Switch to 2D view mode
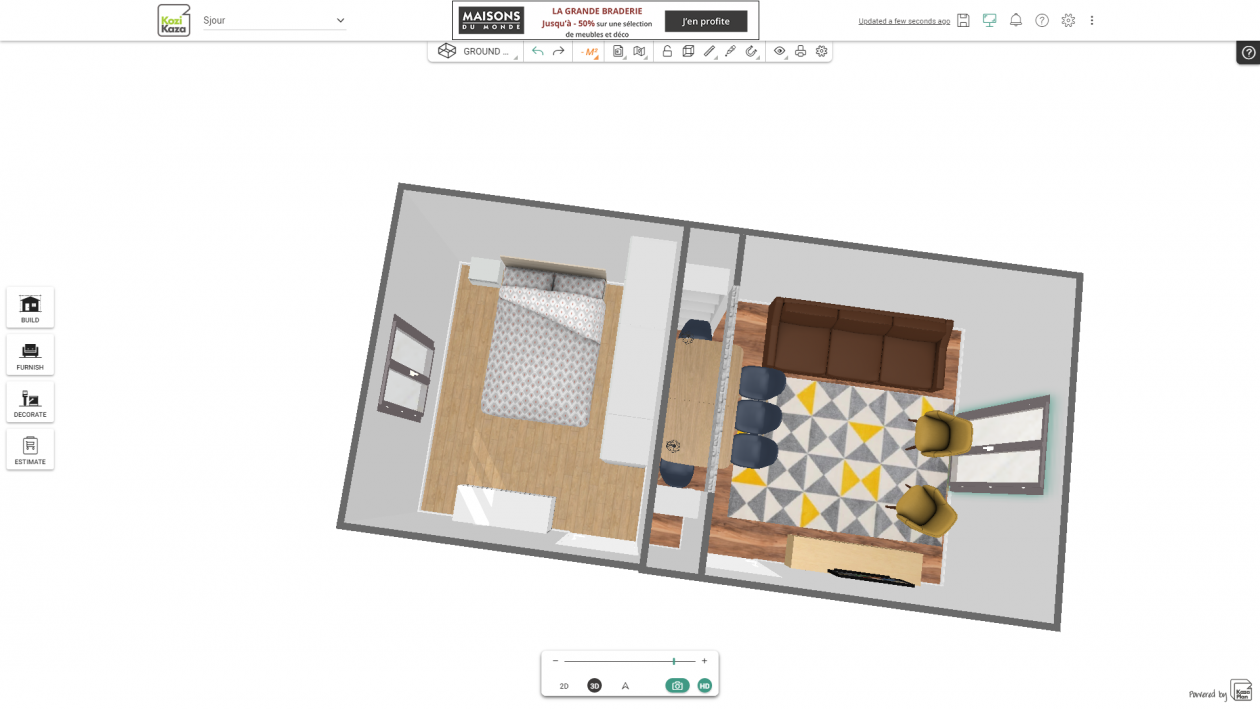 [x=564, y=686]
